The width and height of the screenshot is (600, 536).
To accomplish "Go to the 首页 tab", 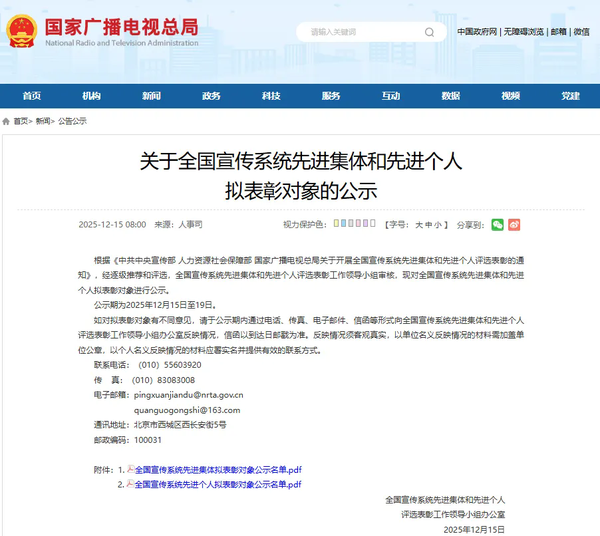I will [32, 96].
